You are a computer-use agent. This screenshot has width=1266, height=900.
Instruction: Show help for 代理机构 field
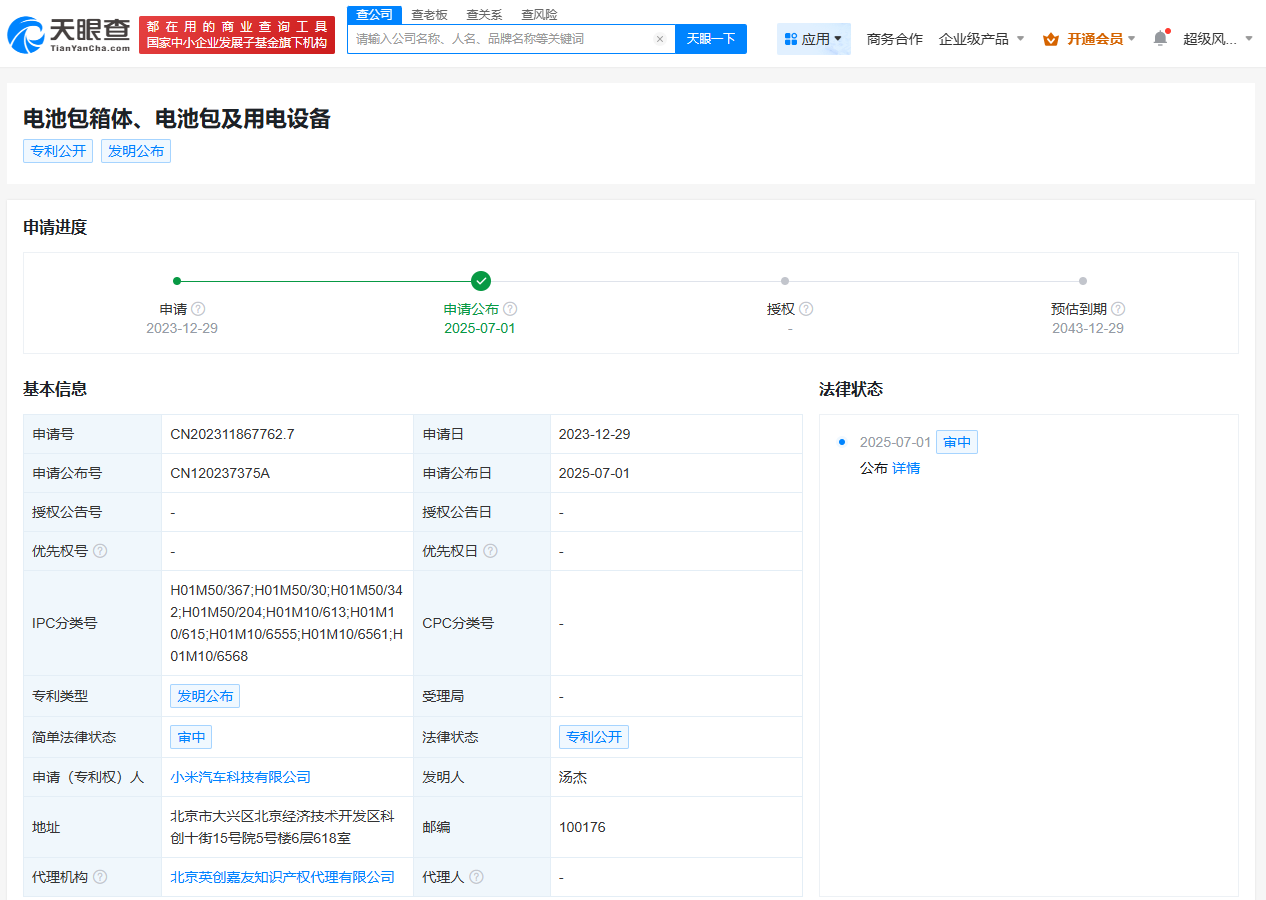(100, 877)
